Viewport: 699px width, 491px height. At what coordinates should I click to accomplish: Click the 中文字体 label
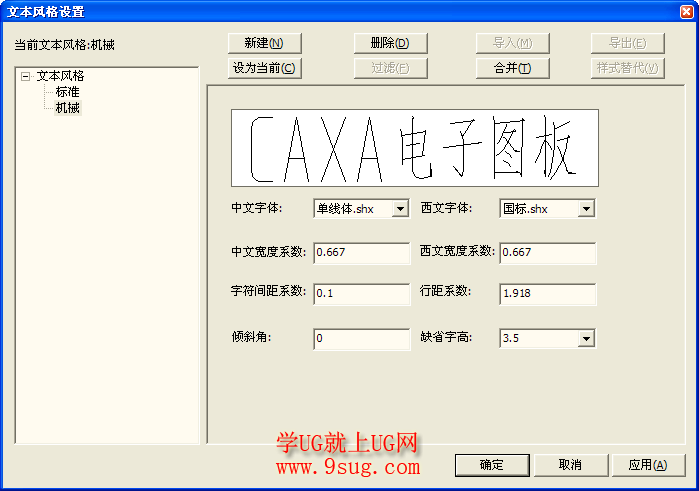(256, 208)
